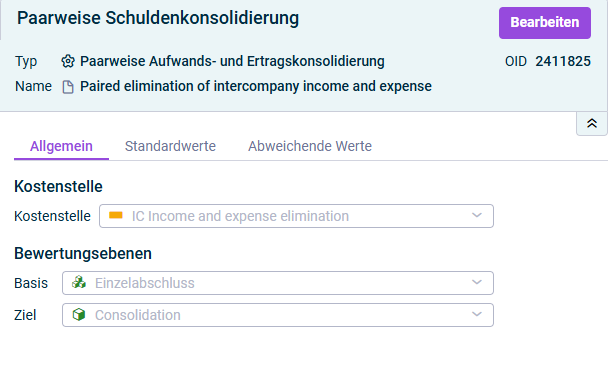Open the Kostenstelle dropdown arrow
This screenshot has width=608, height=368.
click(477, 216)
